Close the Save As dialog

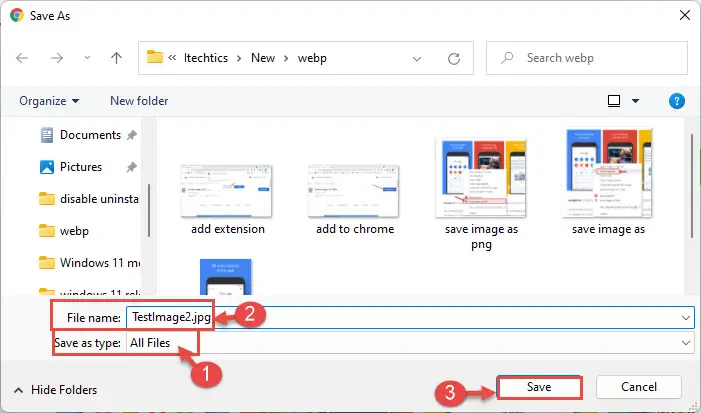coord(684,15)
